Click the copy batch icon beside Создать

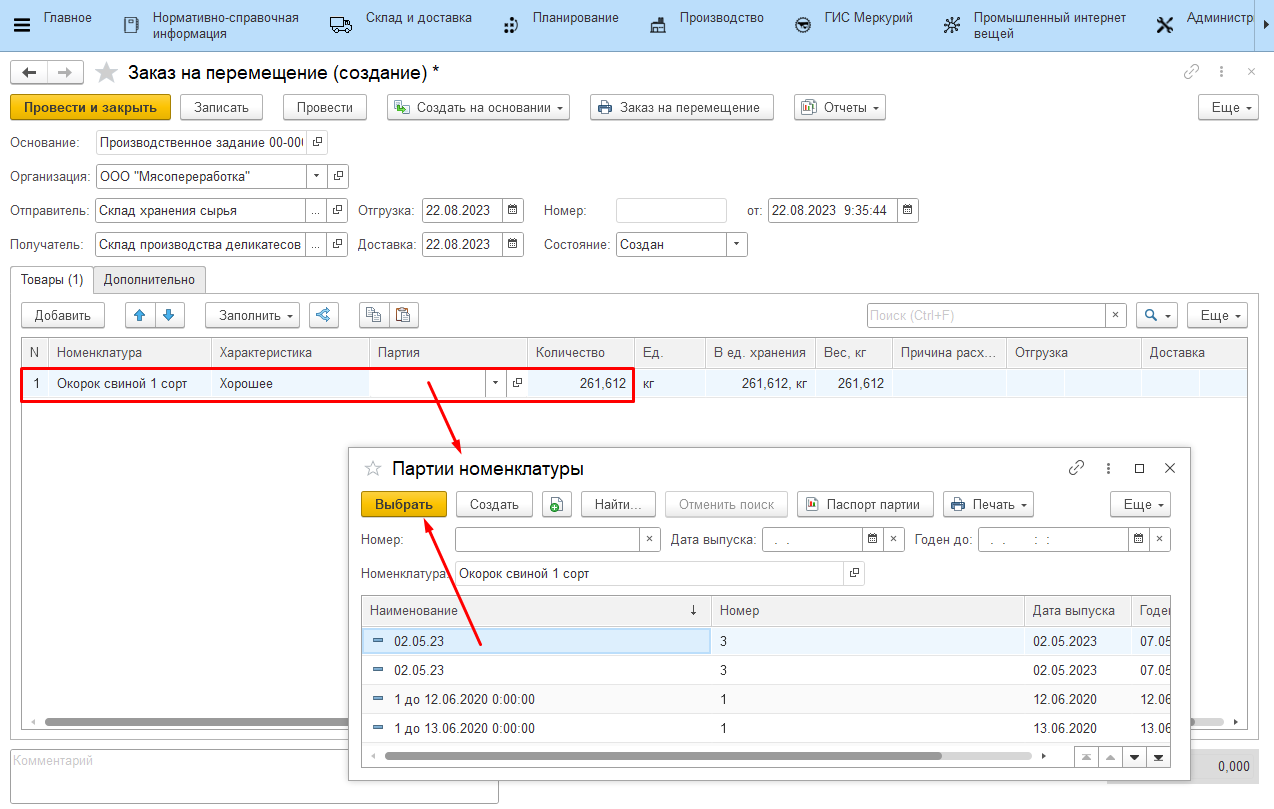(x=557, y=505)
